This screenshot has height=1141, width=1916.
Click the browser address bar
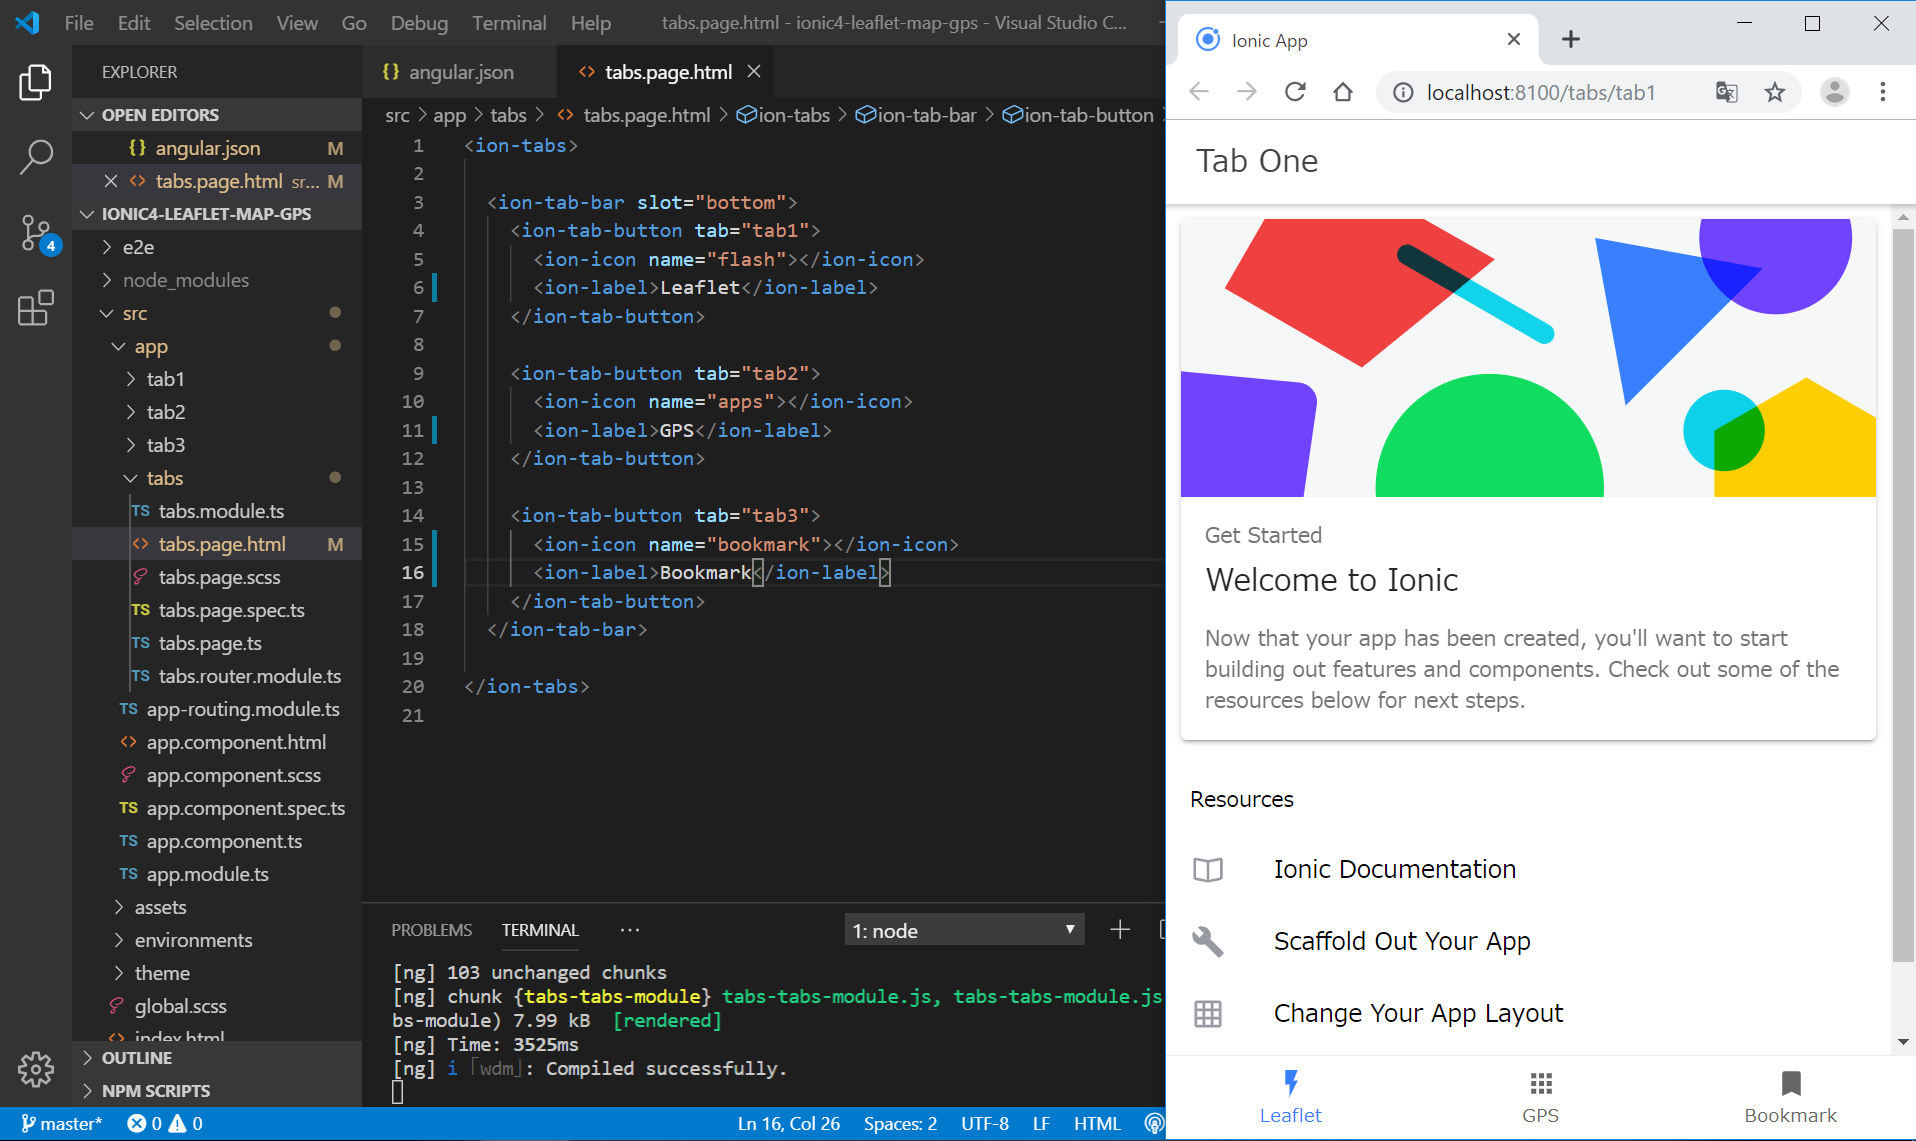tap(1540, 93)
